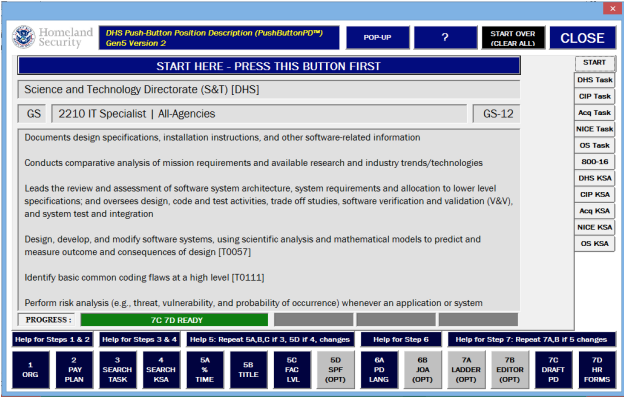
Task: Click step 1 ORG button
Action: pos(31,368)
